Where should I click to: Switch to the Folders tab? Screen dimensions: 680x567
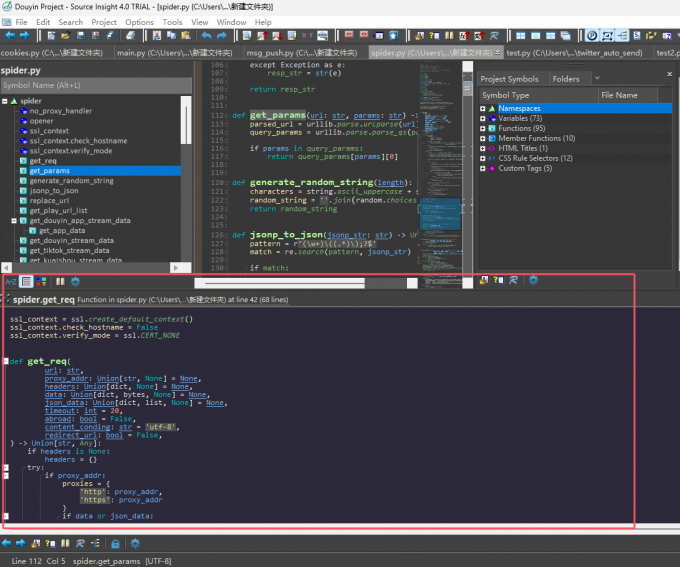(x=565, y=79)
